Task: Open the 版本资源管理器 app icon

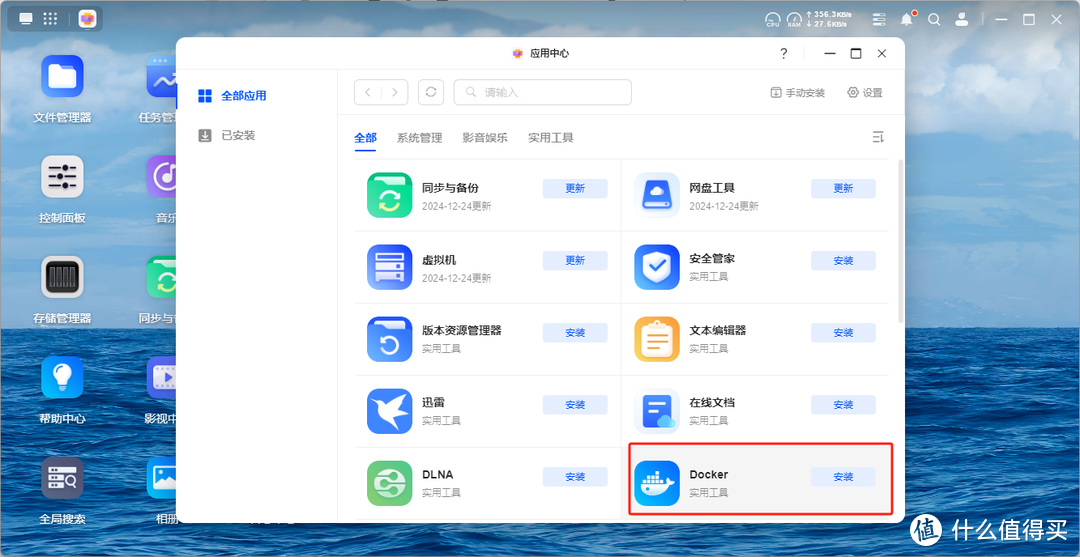Action: pos(389,339)
